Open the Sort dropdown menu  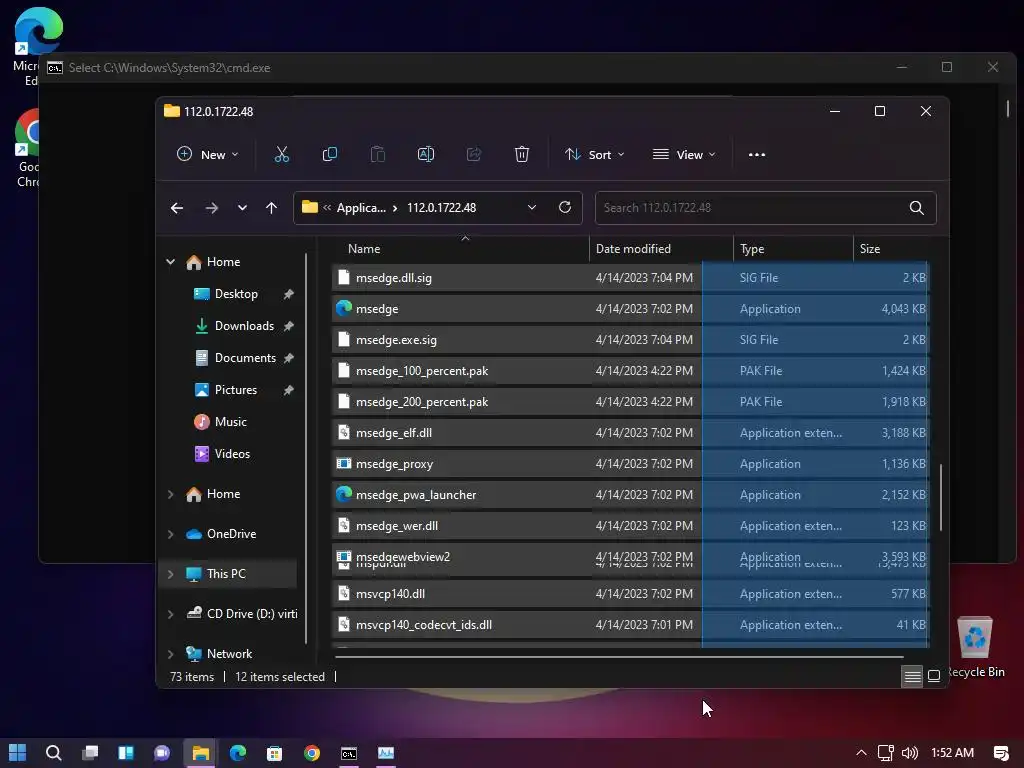coord(595,155)
